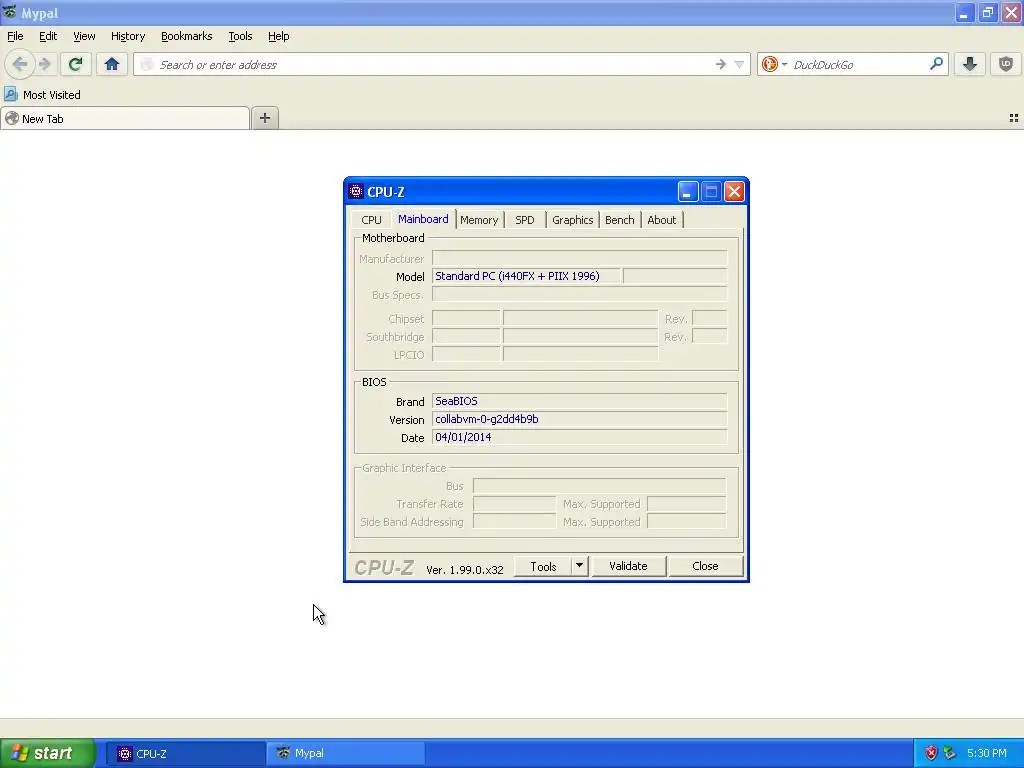Open the DuckDuckGo search engine selector

point(774,64)
